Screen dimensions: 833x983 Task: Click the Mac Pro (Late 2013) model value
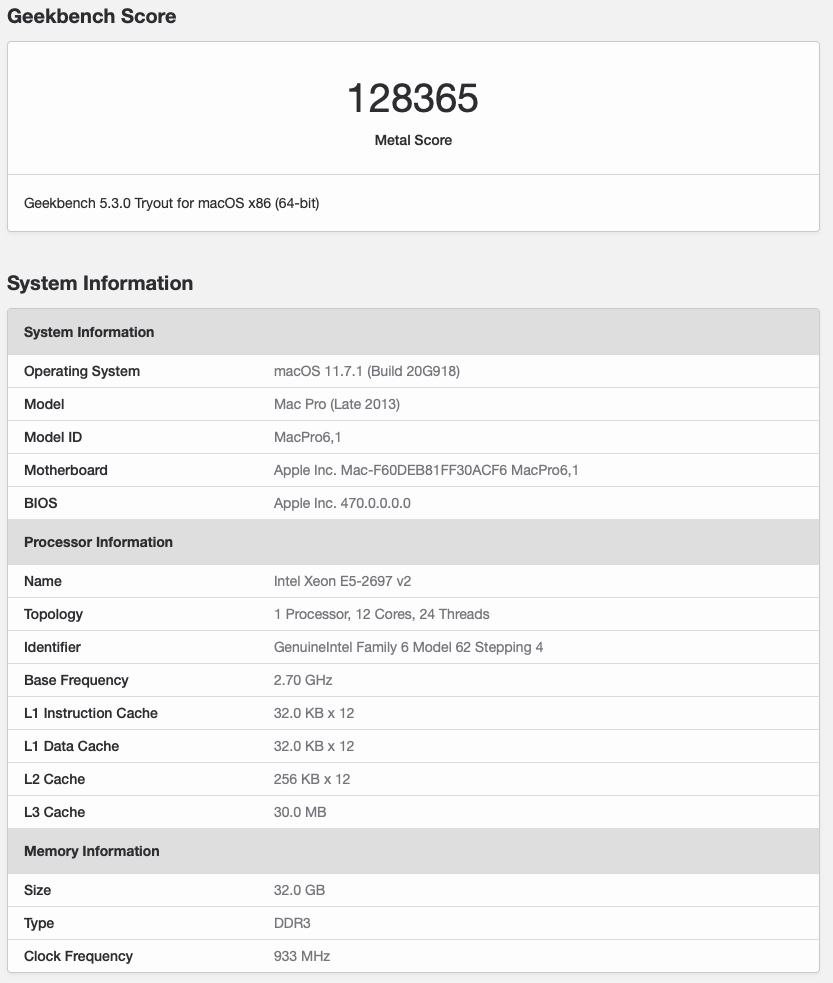pos(337,404)
